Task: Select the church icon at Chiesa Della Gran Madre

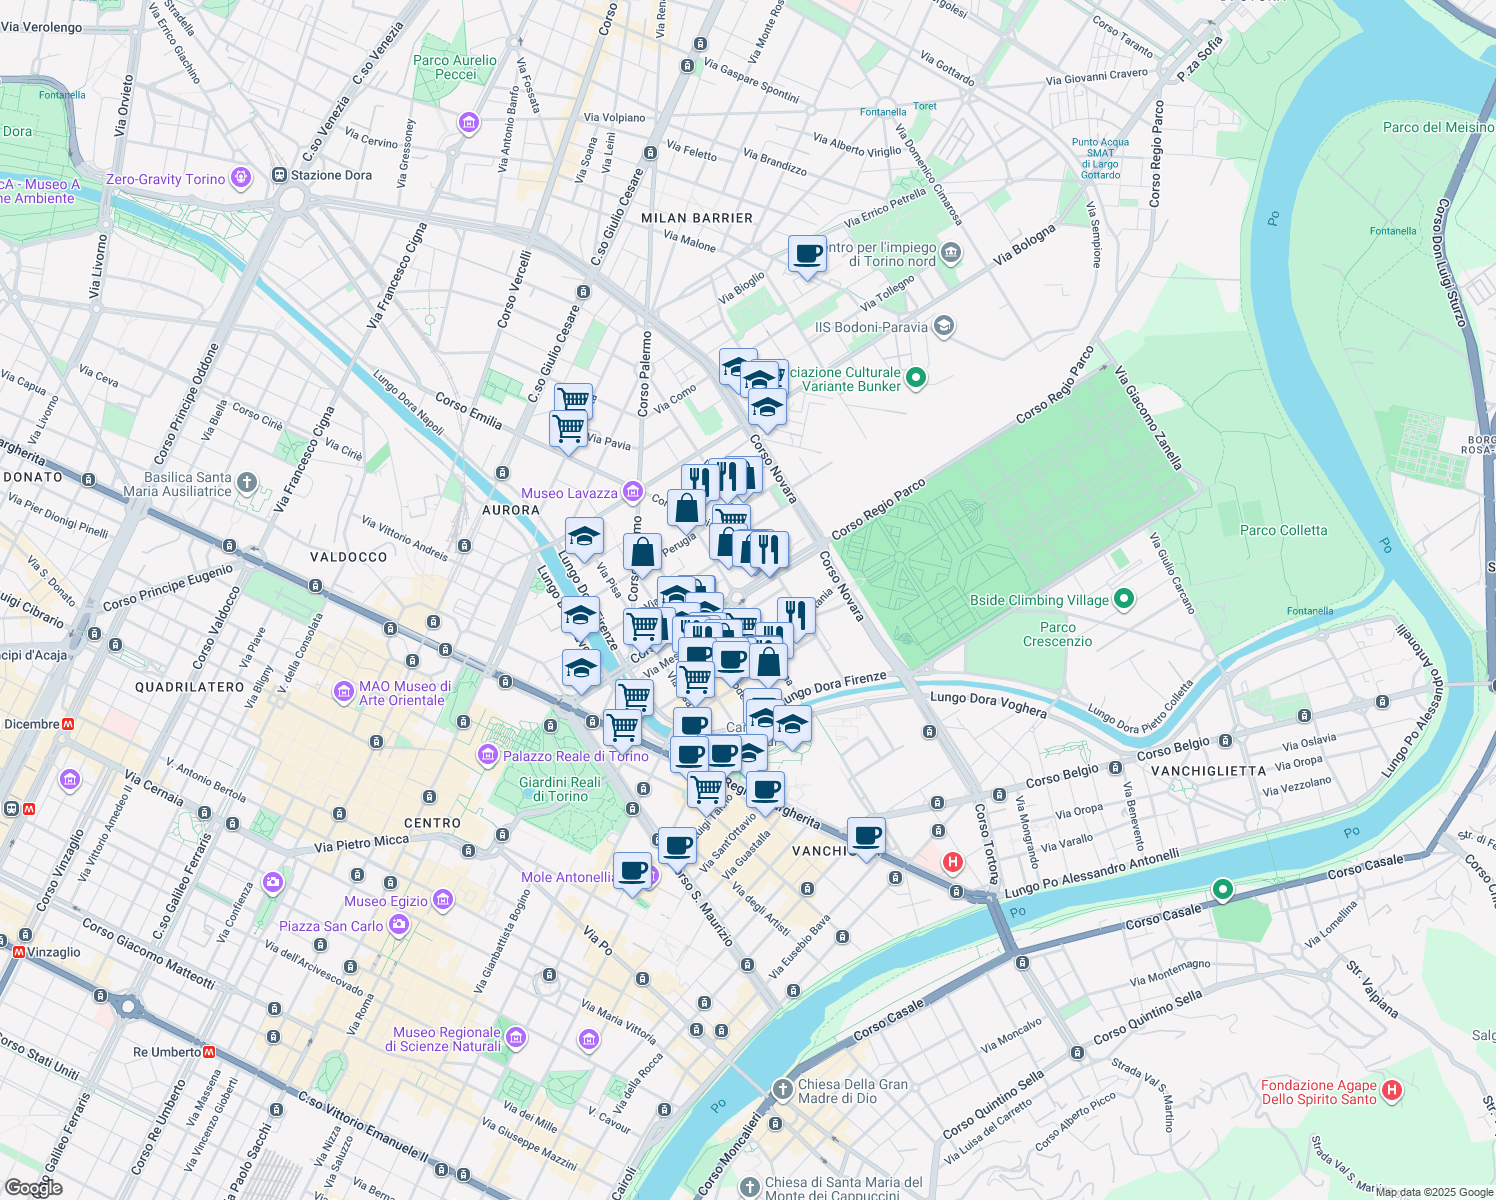Action: tap(782, 1089)
